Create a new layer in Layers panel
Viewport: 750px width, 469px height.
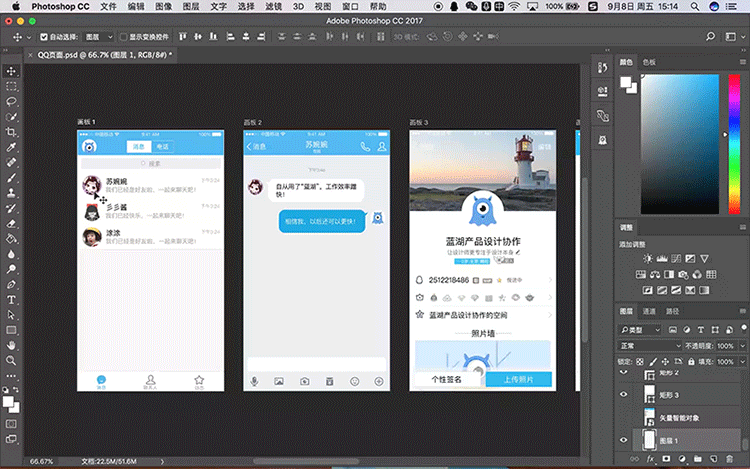pyautogui.click(x=714, y=458)
